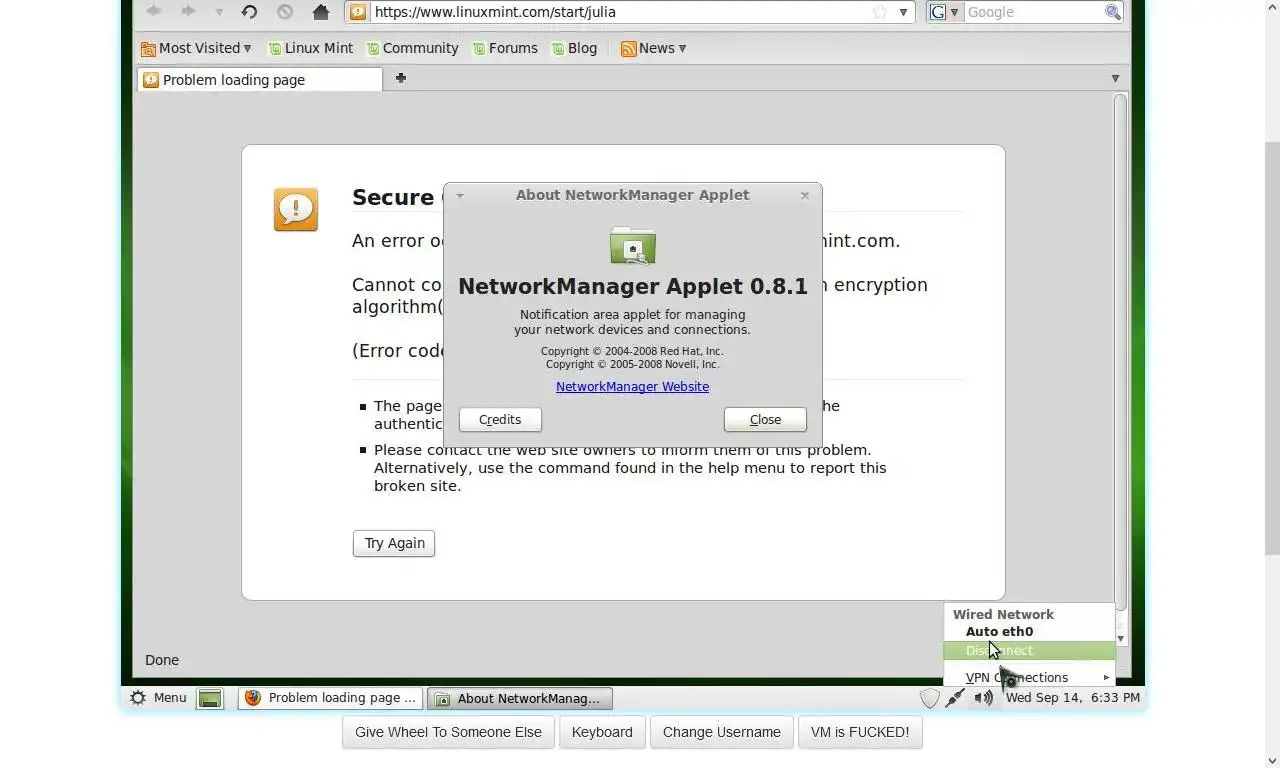Open the Linux Mint bookmark
Viewport: 1280px width, 768px height.
pos(310,48)
